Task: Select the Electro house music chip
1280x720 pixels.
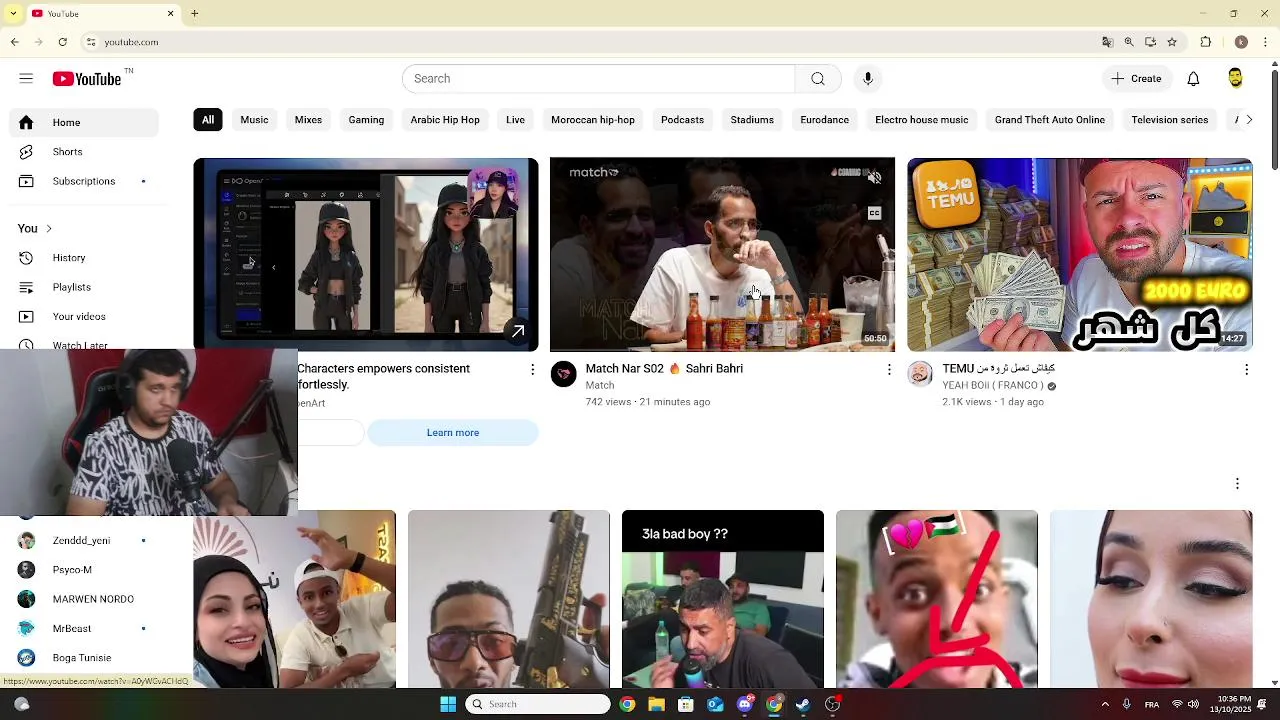Action: [921, 120]
